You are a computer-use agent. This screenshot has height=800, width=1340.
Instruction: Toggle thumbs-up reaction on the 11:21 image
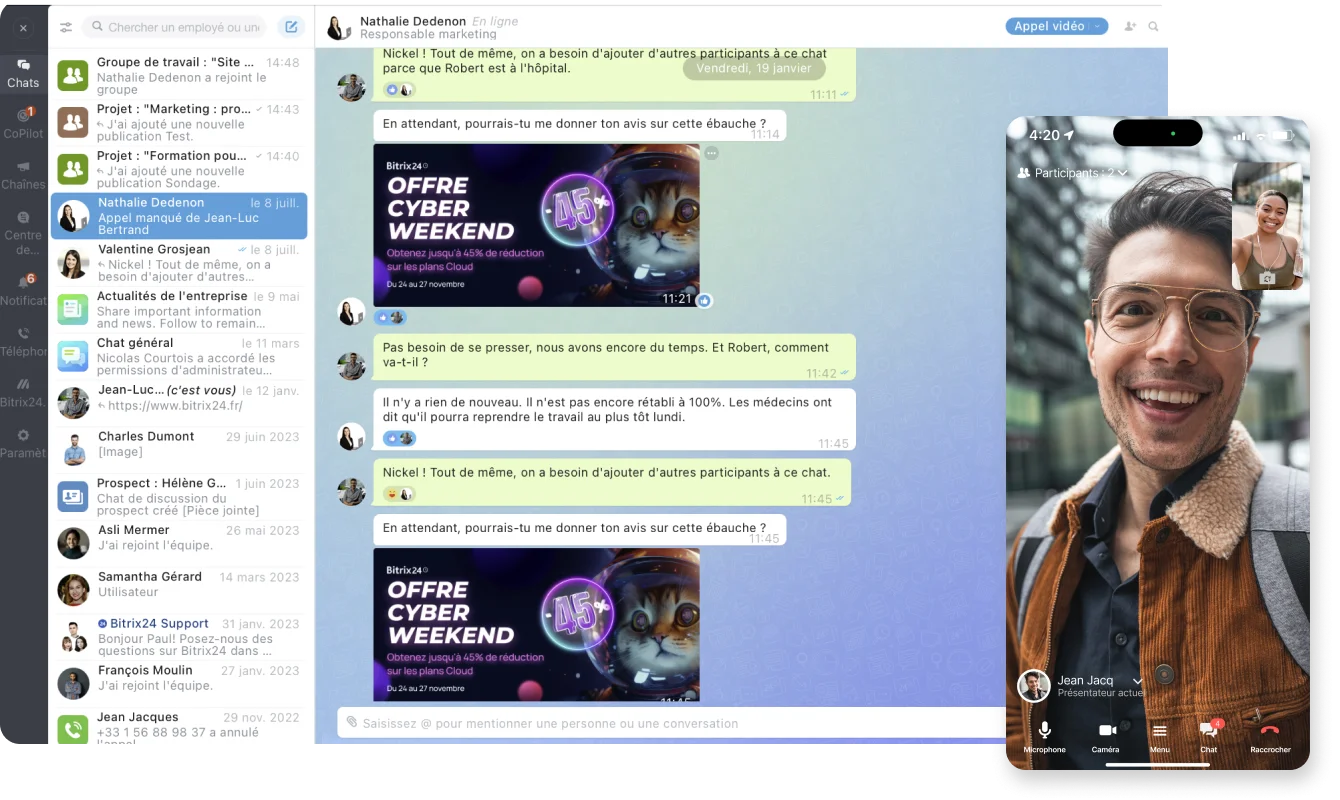point(704,300)
